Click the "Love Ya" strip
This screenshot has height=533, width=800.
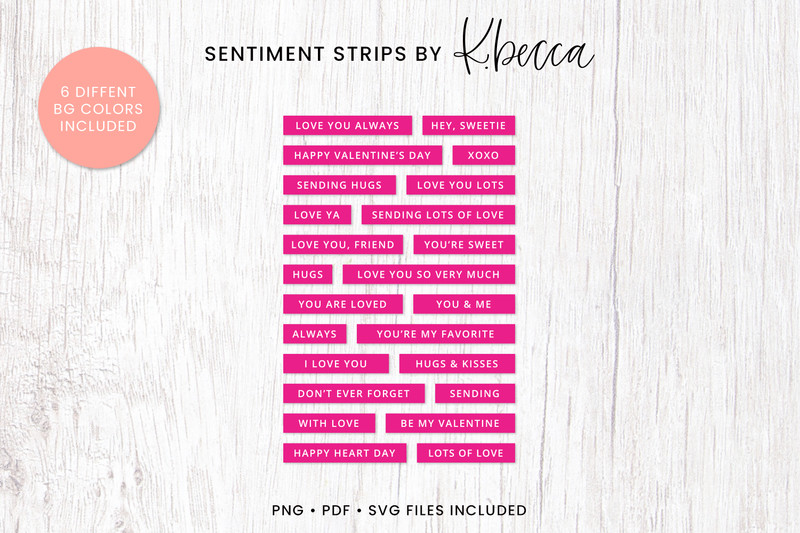[x=317, y=215]
